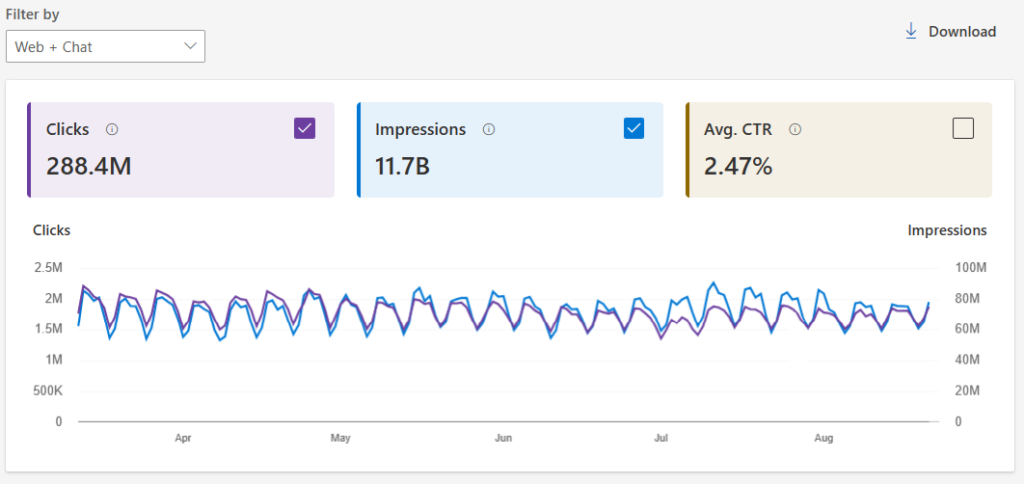Click the Apr label on chart axis
The image size is (1024, 484).
[183, 438]
